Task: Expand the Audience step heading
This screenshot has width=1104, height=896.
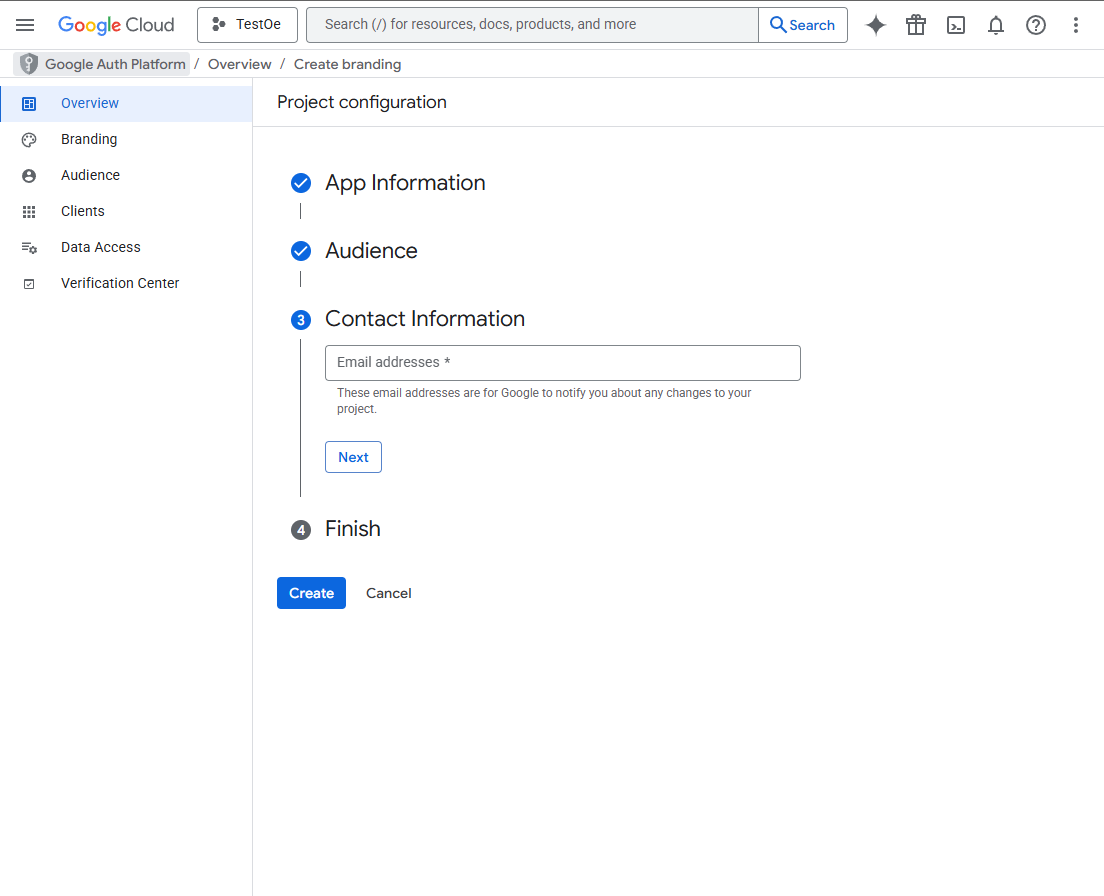Action: [371, 251]
